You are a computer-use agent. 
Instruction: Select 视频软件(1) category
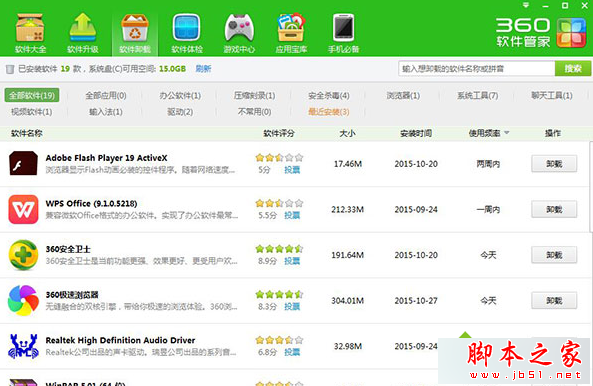coord(32,112)
